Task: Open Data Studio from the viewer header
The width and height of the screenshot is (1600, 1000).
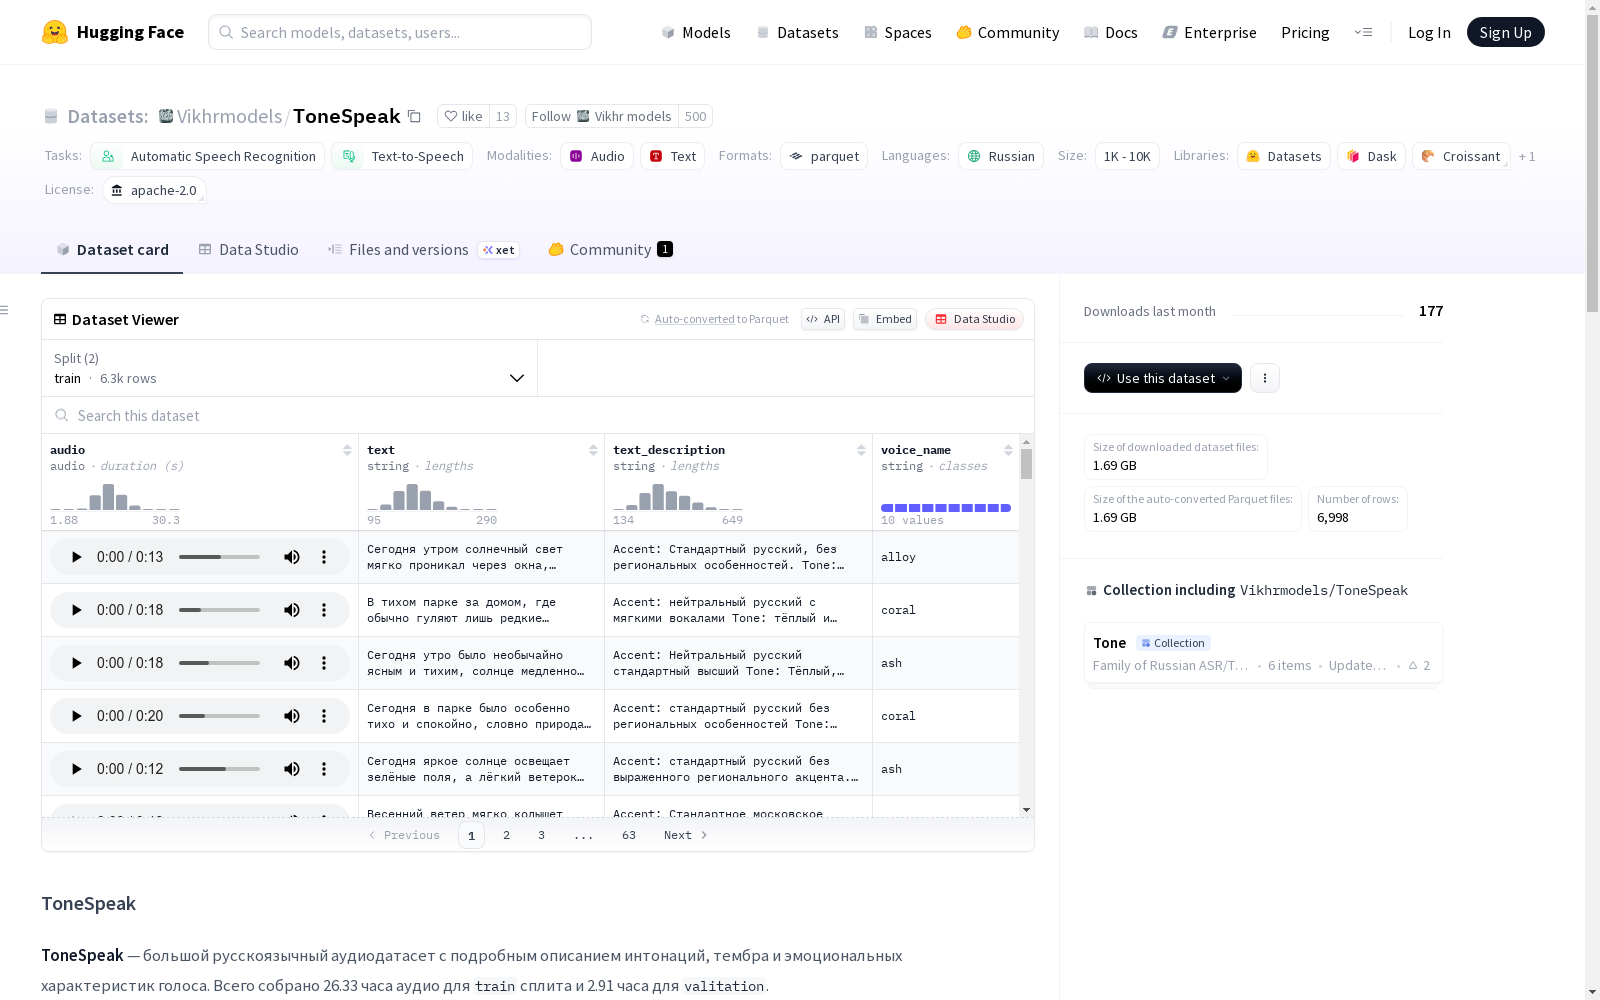Action: (x=975, y=319)
